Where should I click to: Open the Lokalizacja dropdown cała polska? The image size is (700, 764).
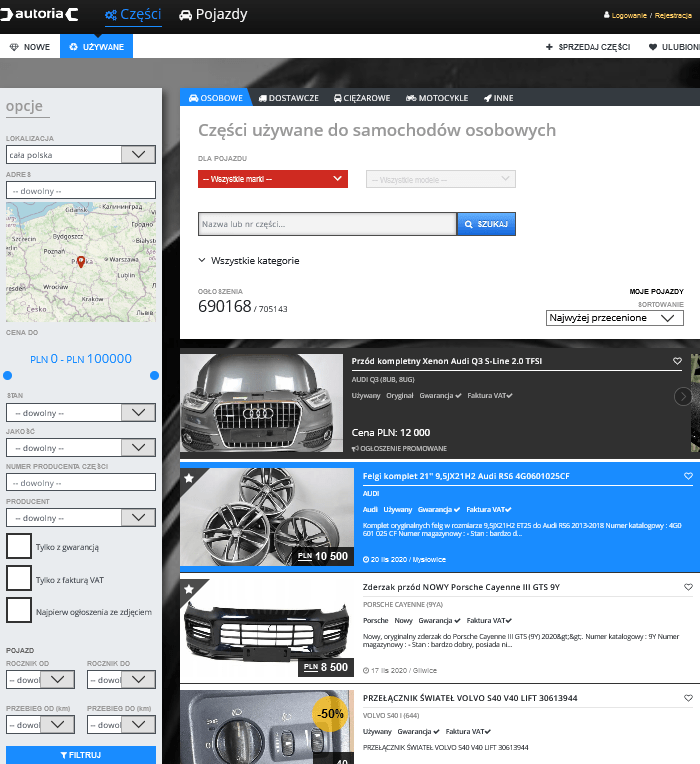click(81, 155)
